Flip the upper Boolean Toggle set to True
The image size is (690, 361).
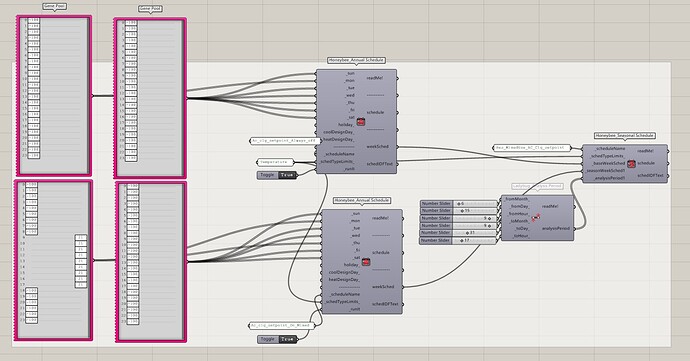point(277,175)
